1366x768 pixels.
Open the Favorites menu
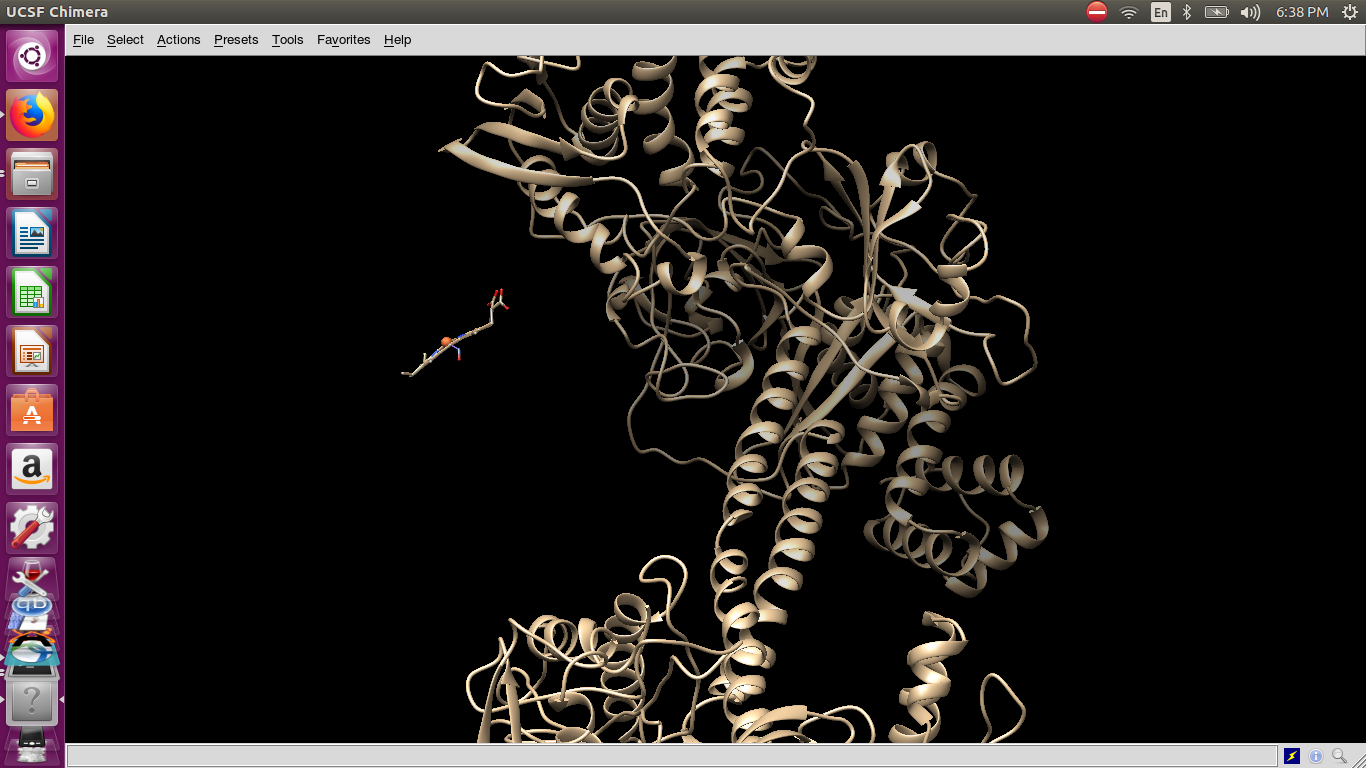click(x=343, y=40)
